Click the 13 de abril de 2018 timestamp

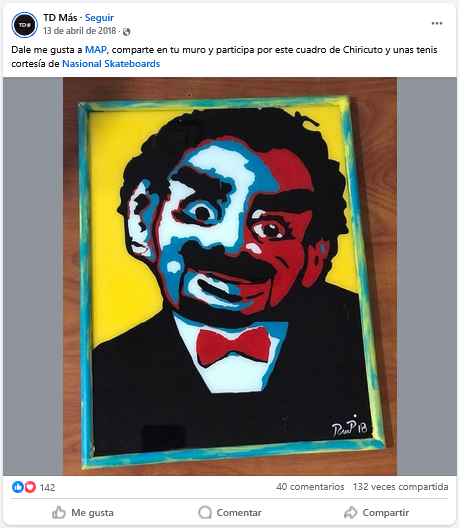pyautogui.click(x=79, y=31)
